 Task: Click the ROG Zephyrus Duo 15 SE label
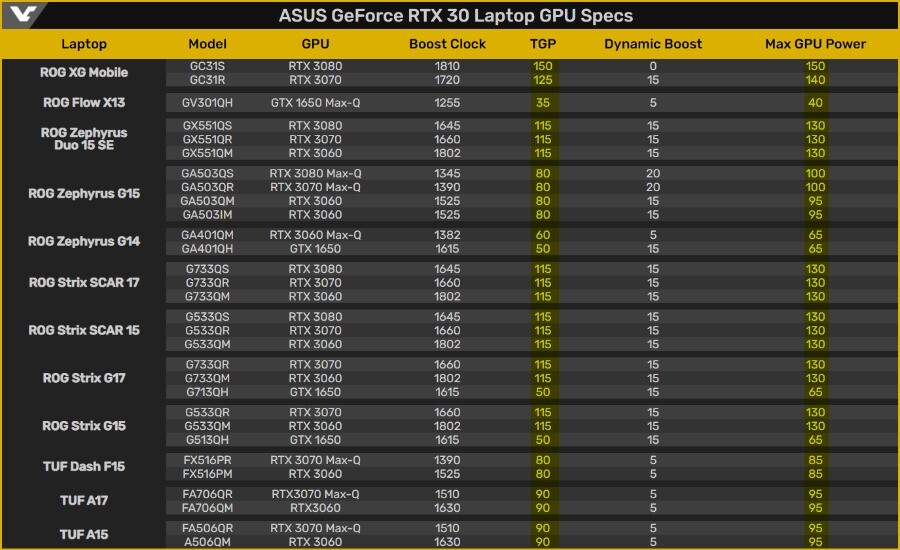[x=84, y=139]
